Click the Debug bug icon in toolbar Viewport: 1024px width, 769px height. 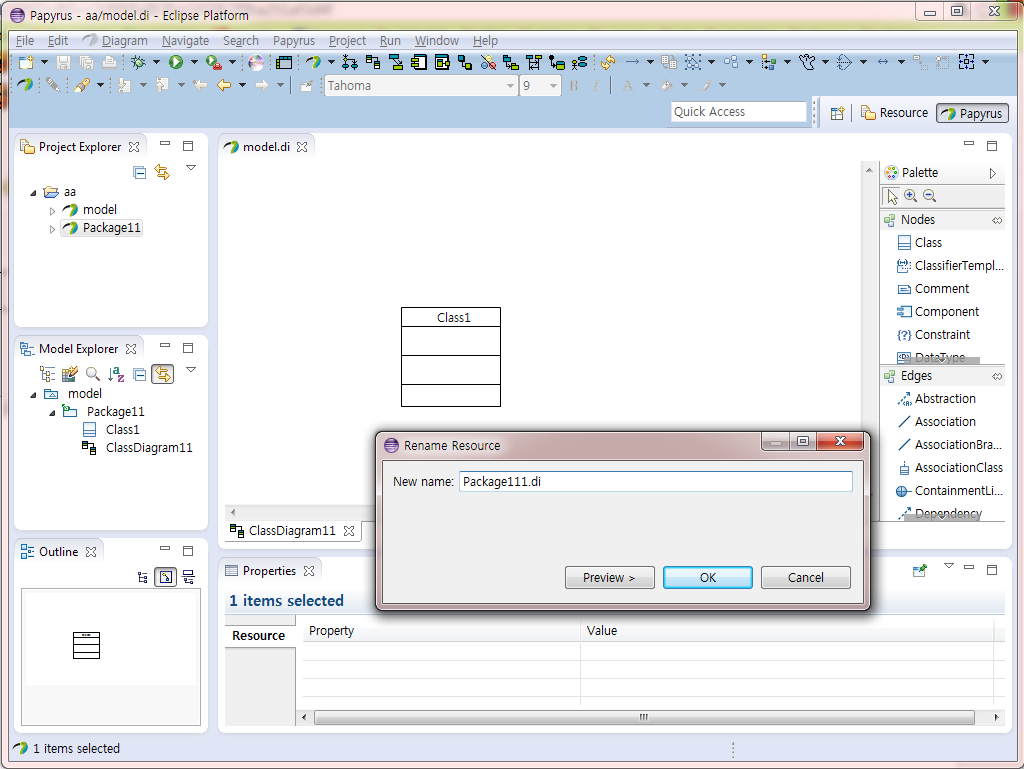tap(138, 62)
